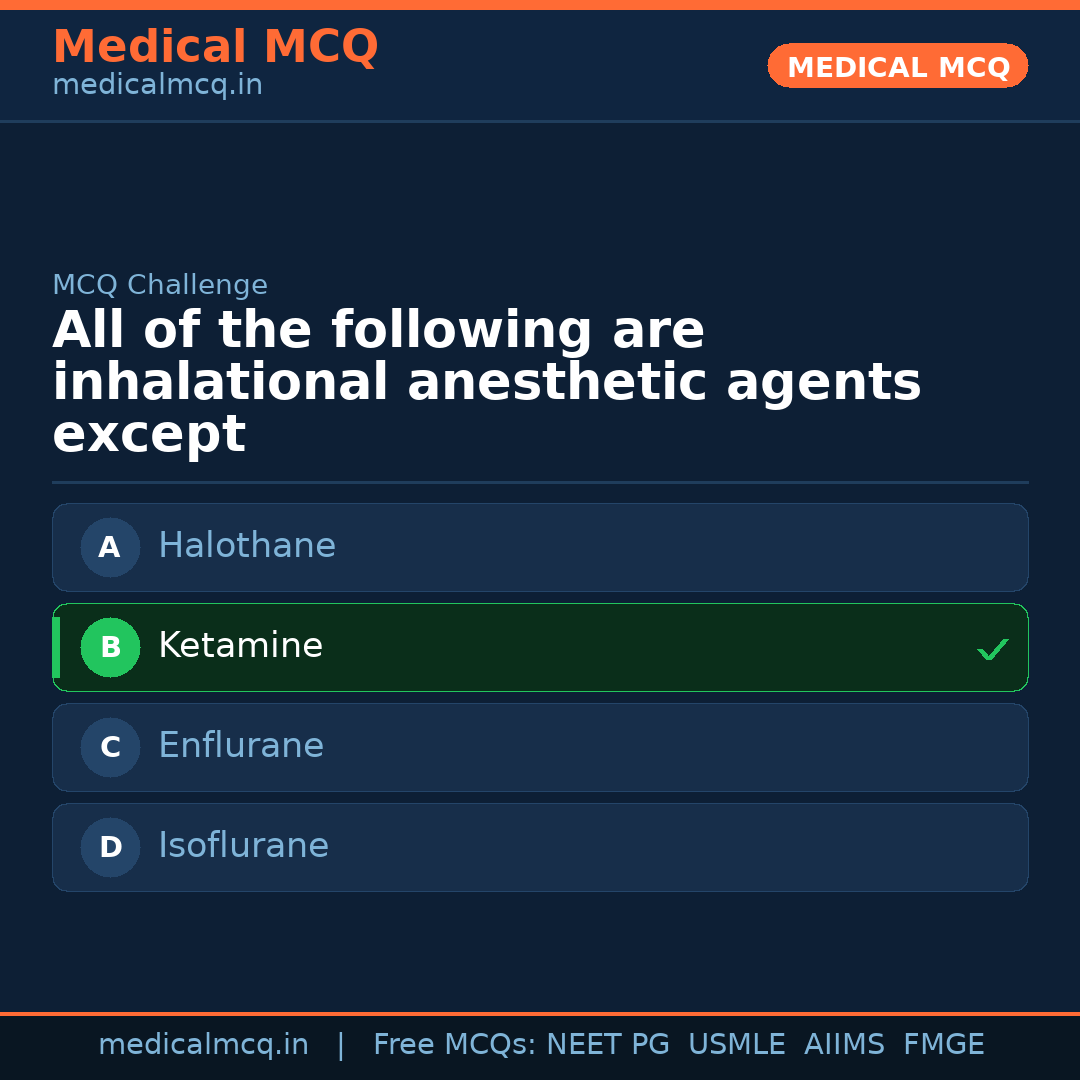The width and height of the screenshot is (1080, 1080).
Task: Click the letter A circle badge
Action: coord(110,547)
